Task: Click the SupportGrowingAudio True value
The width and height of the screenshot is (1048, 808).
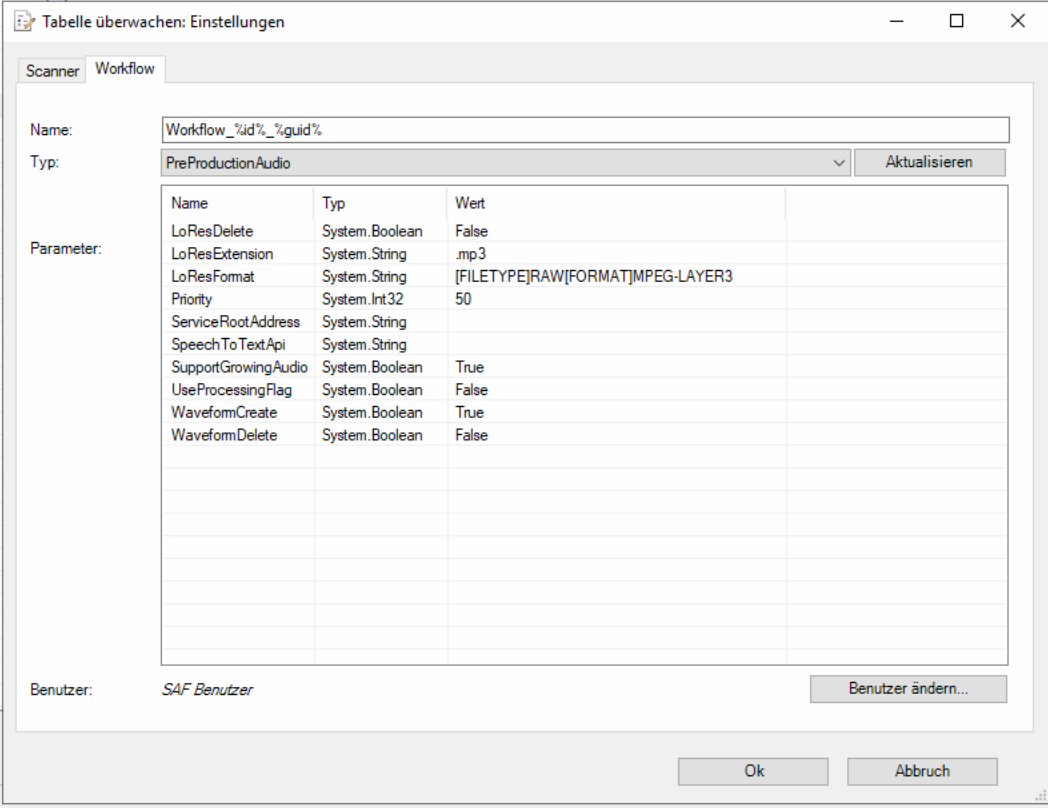Action: pyautogui.click(x=469, y=367)
